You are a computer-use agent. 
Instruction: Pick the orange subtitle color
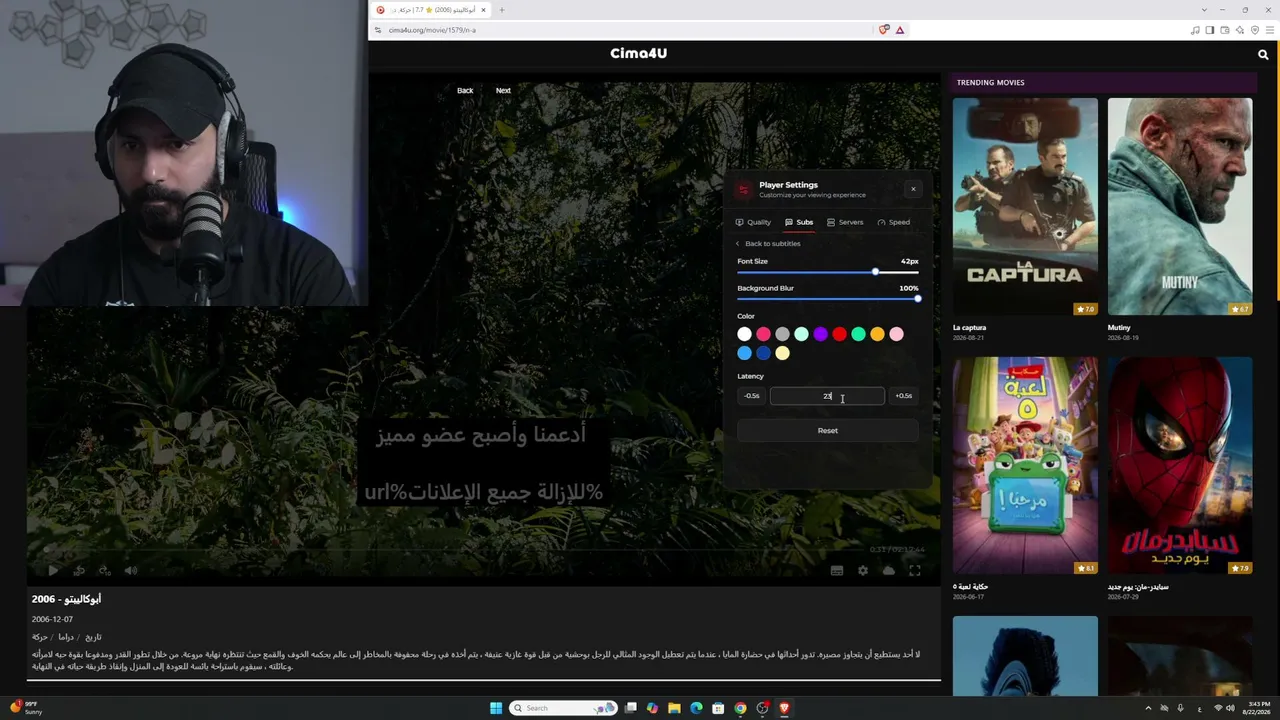click(x=877, y=334)
